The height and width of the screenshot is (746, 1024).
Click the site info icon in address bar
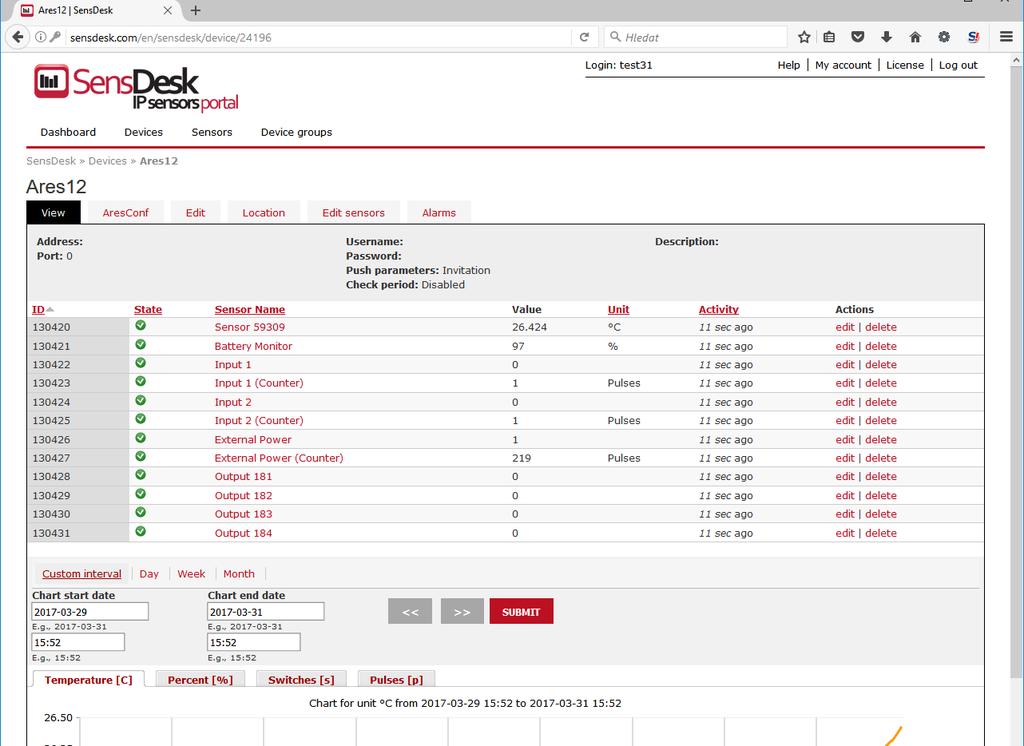tap(40, 37)
